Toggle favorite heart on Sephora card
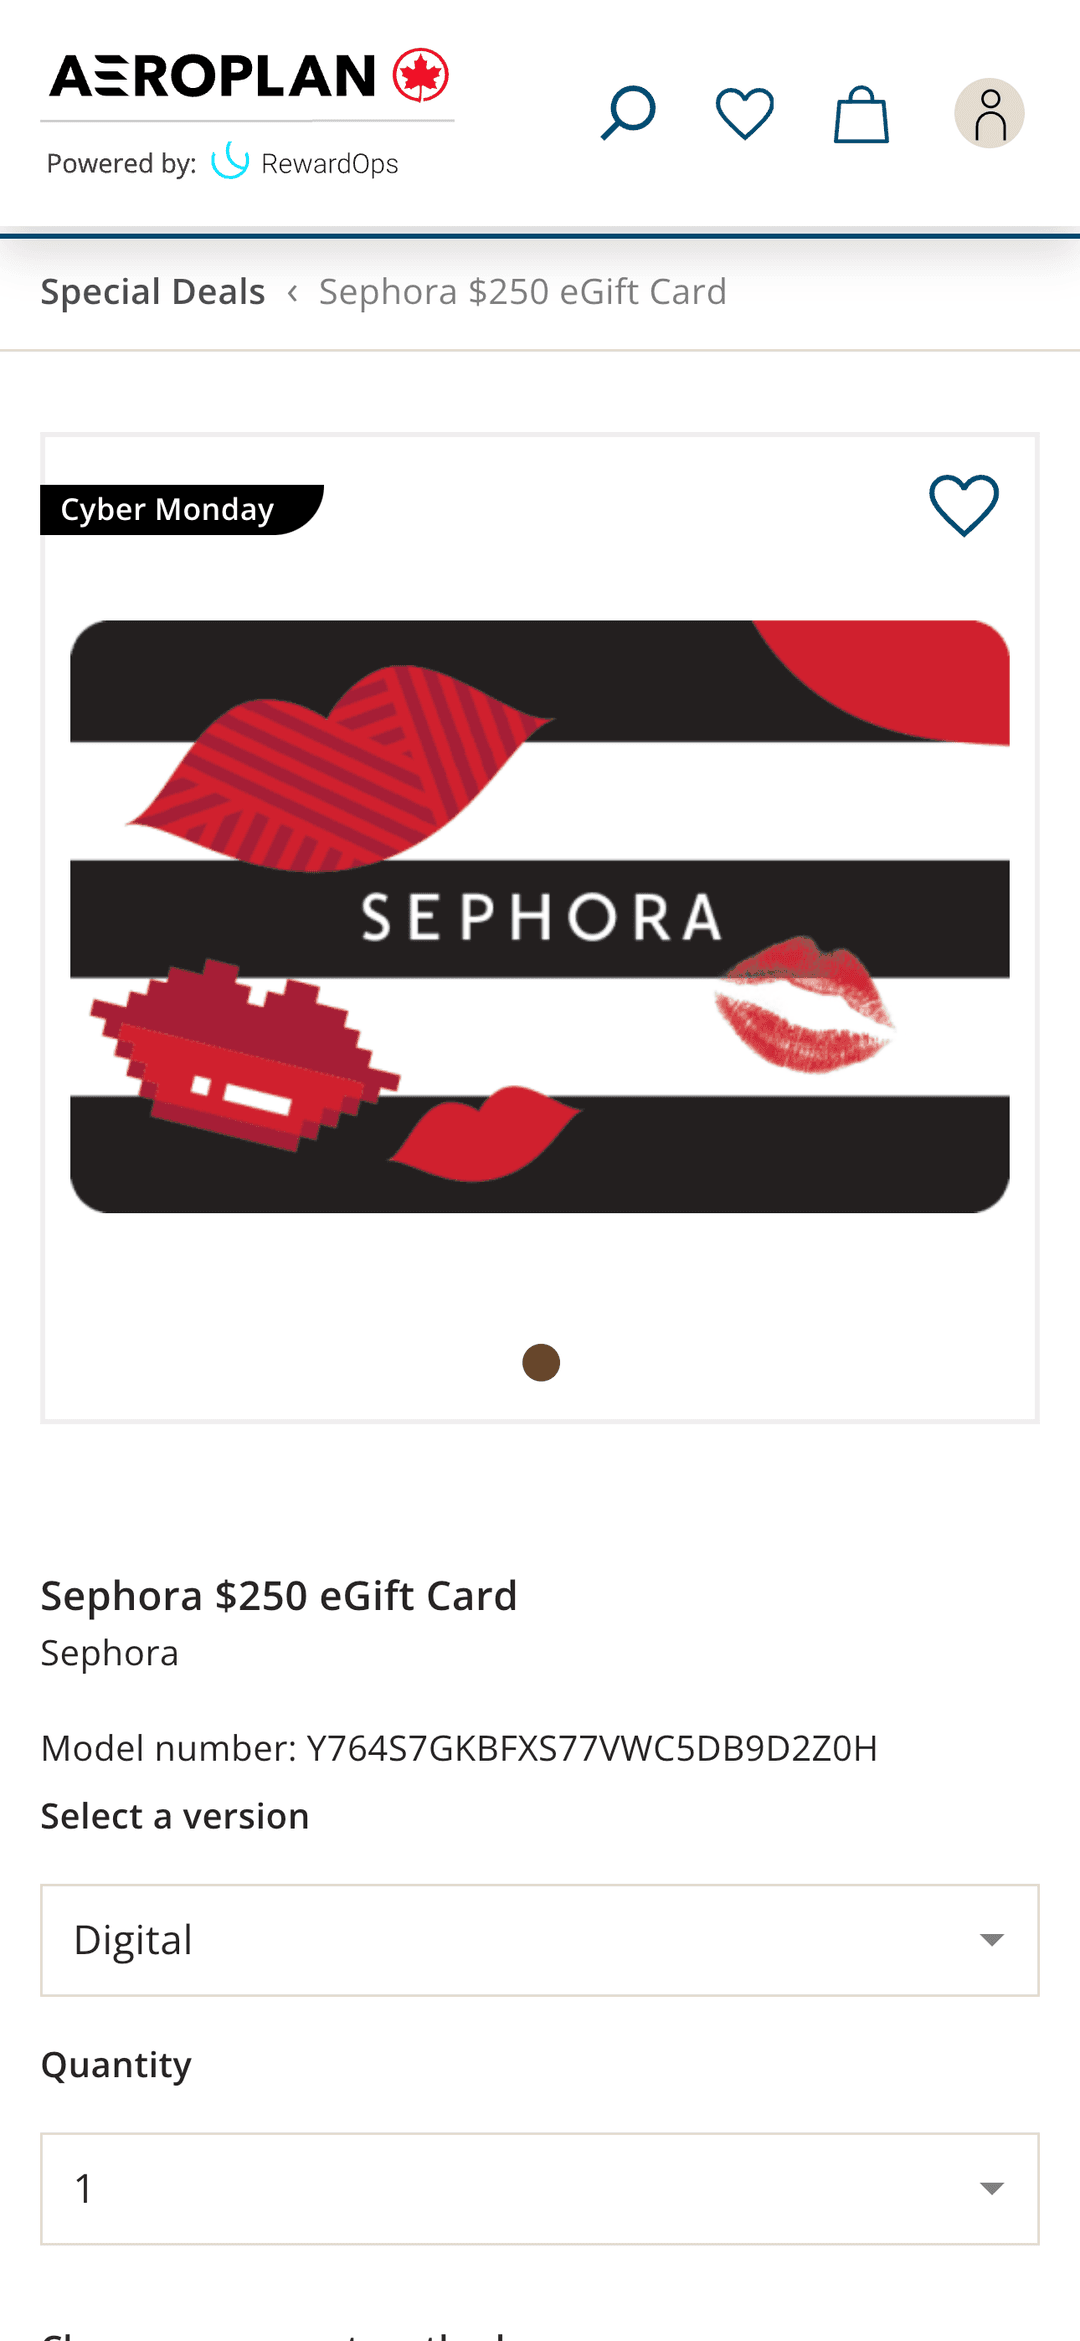Screen dimensions: 1080x2341 click(964, 505)
